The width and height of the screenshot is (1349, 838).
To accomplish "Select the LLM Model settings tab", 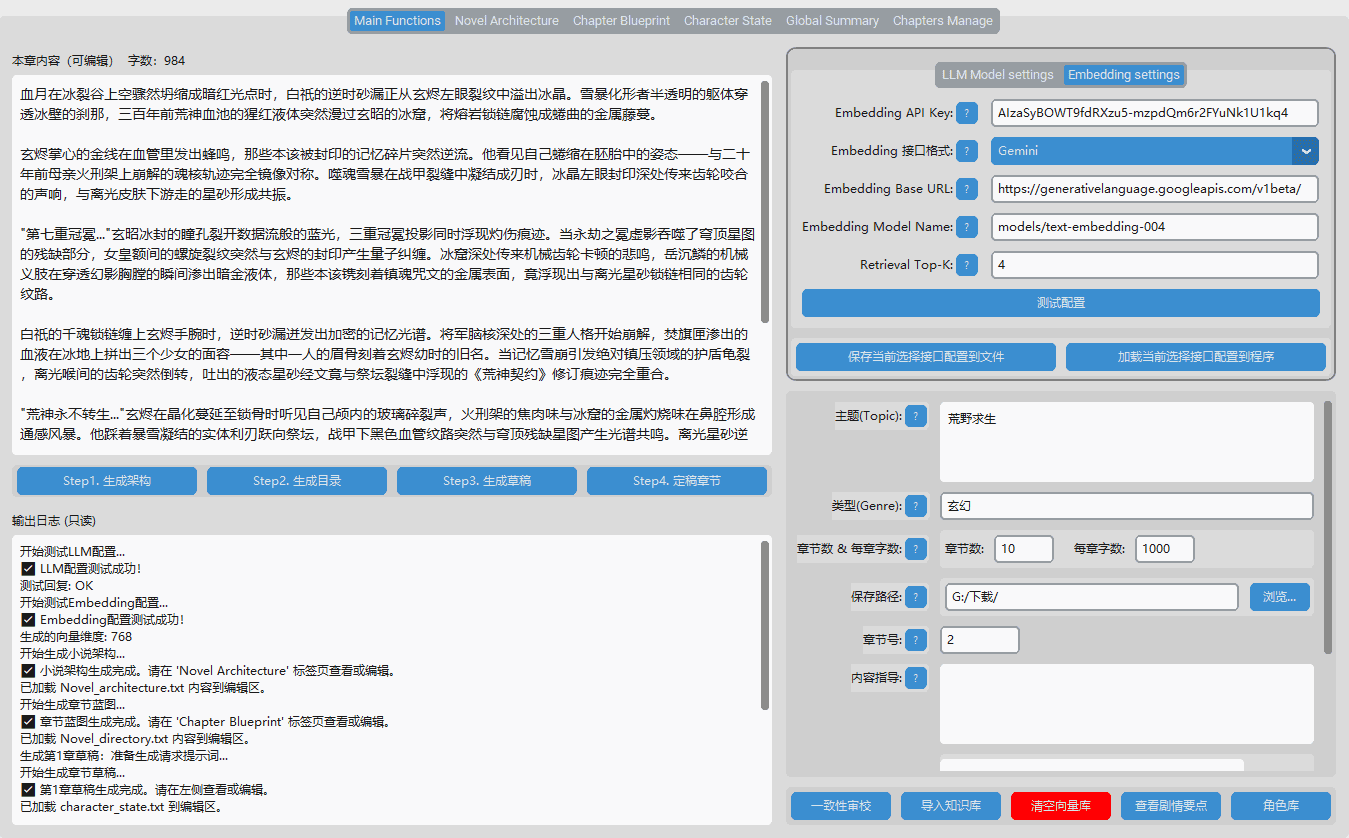I will coord(997,75).
